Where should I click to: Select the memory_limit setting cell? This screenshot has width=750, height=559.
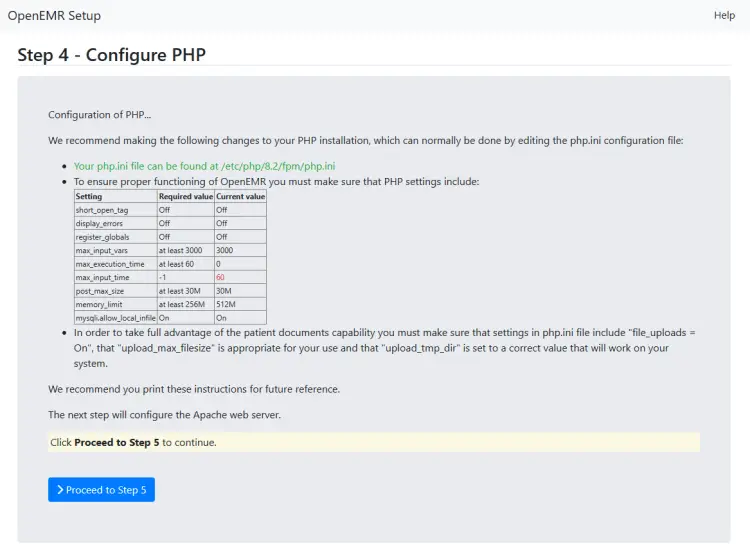point(97,303)
